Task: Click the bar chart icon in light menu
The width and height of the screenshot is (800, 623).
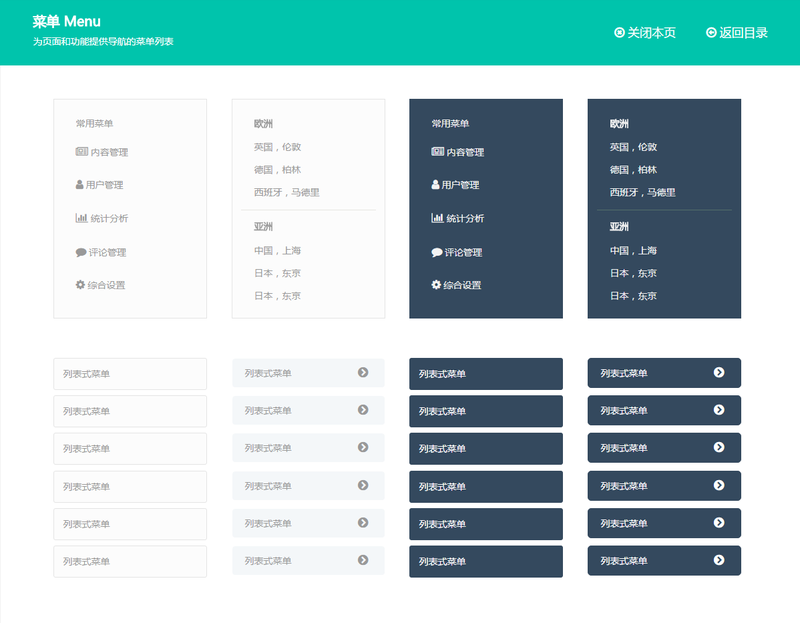Action: pyautogui.click(x=81, y=218)
